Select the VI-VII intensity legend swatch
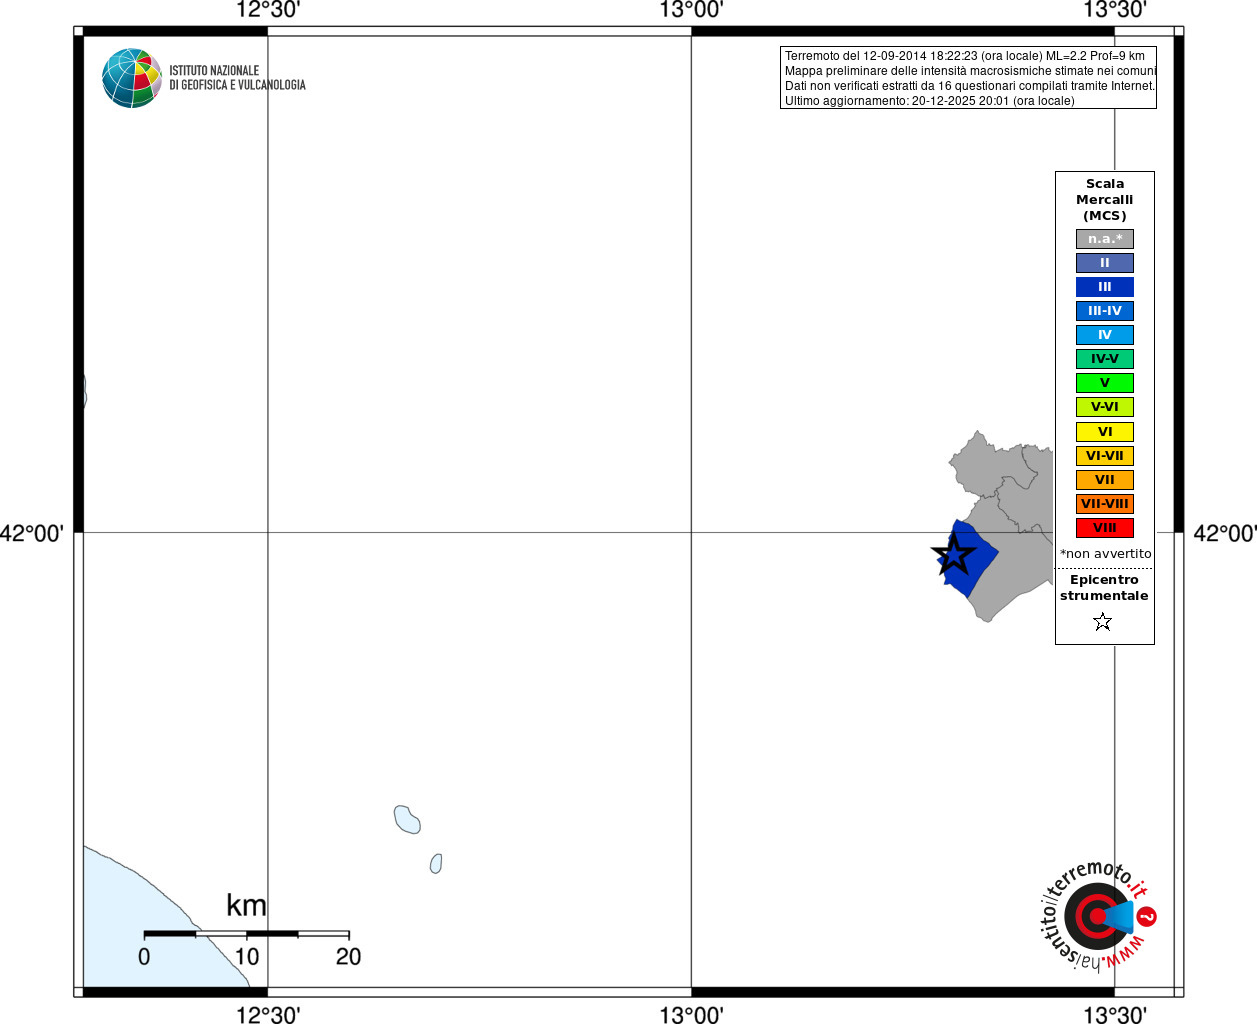The image size is (1257, 1024). point(1105,456)
